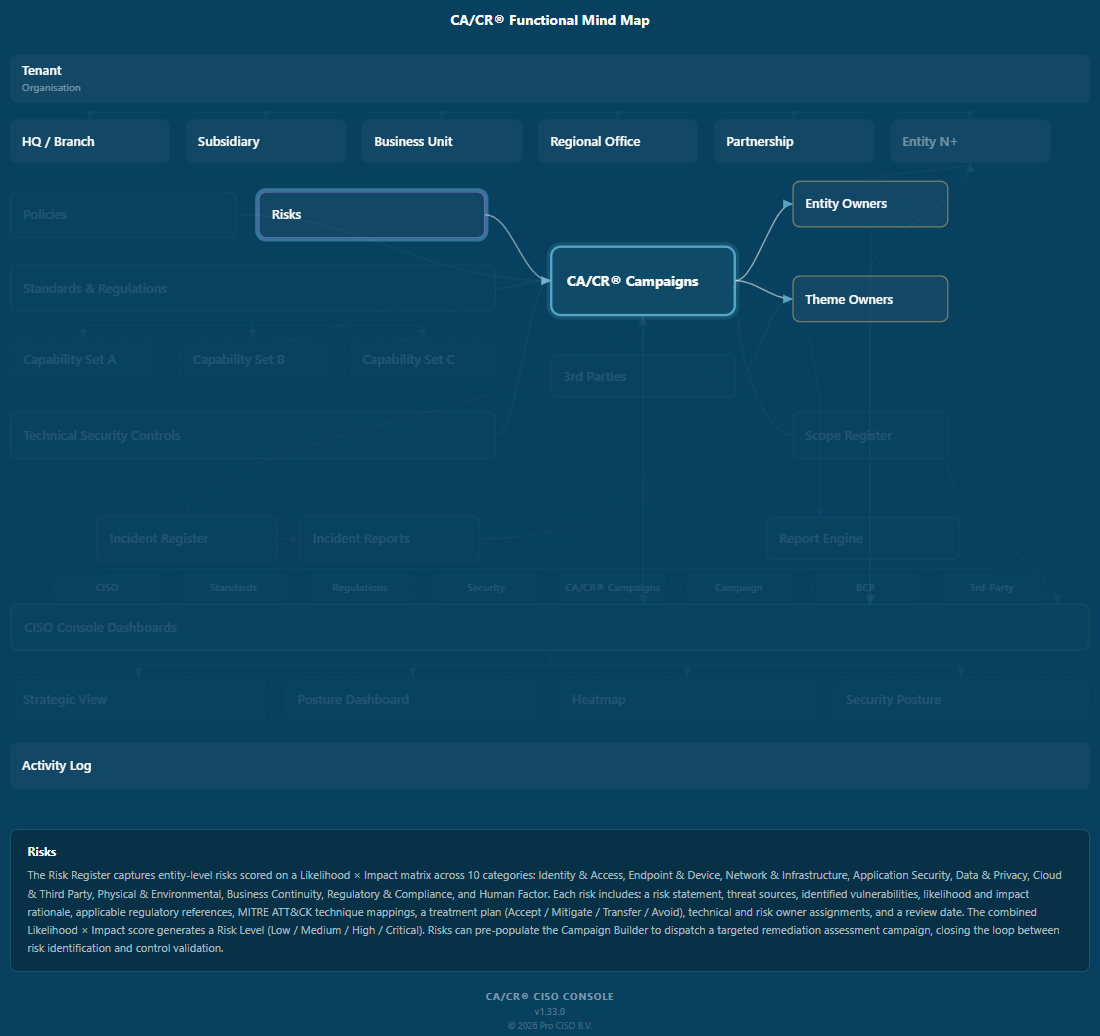Click the CA/CR® Functional Mind Map title
The height and width of the screenshot is (1036, 1100).
click(550, 20)
